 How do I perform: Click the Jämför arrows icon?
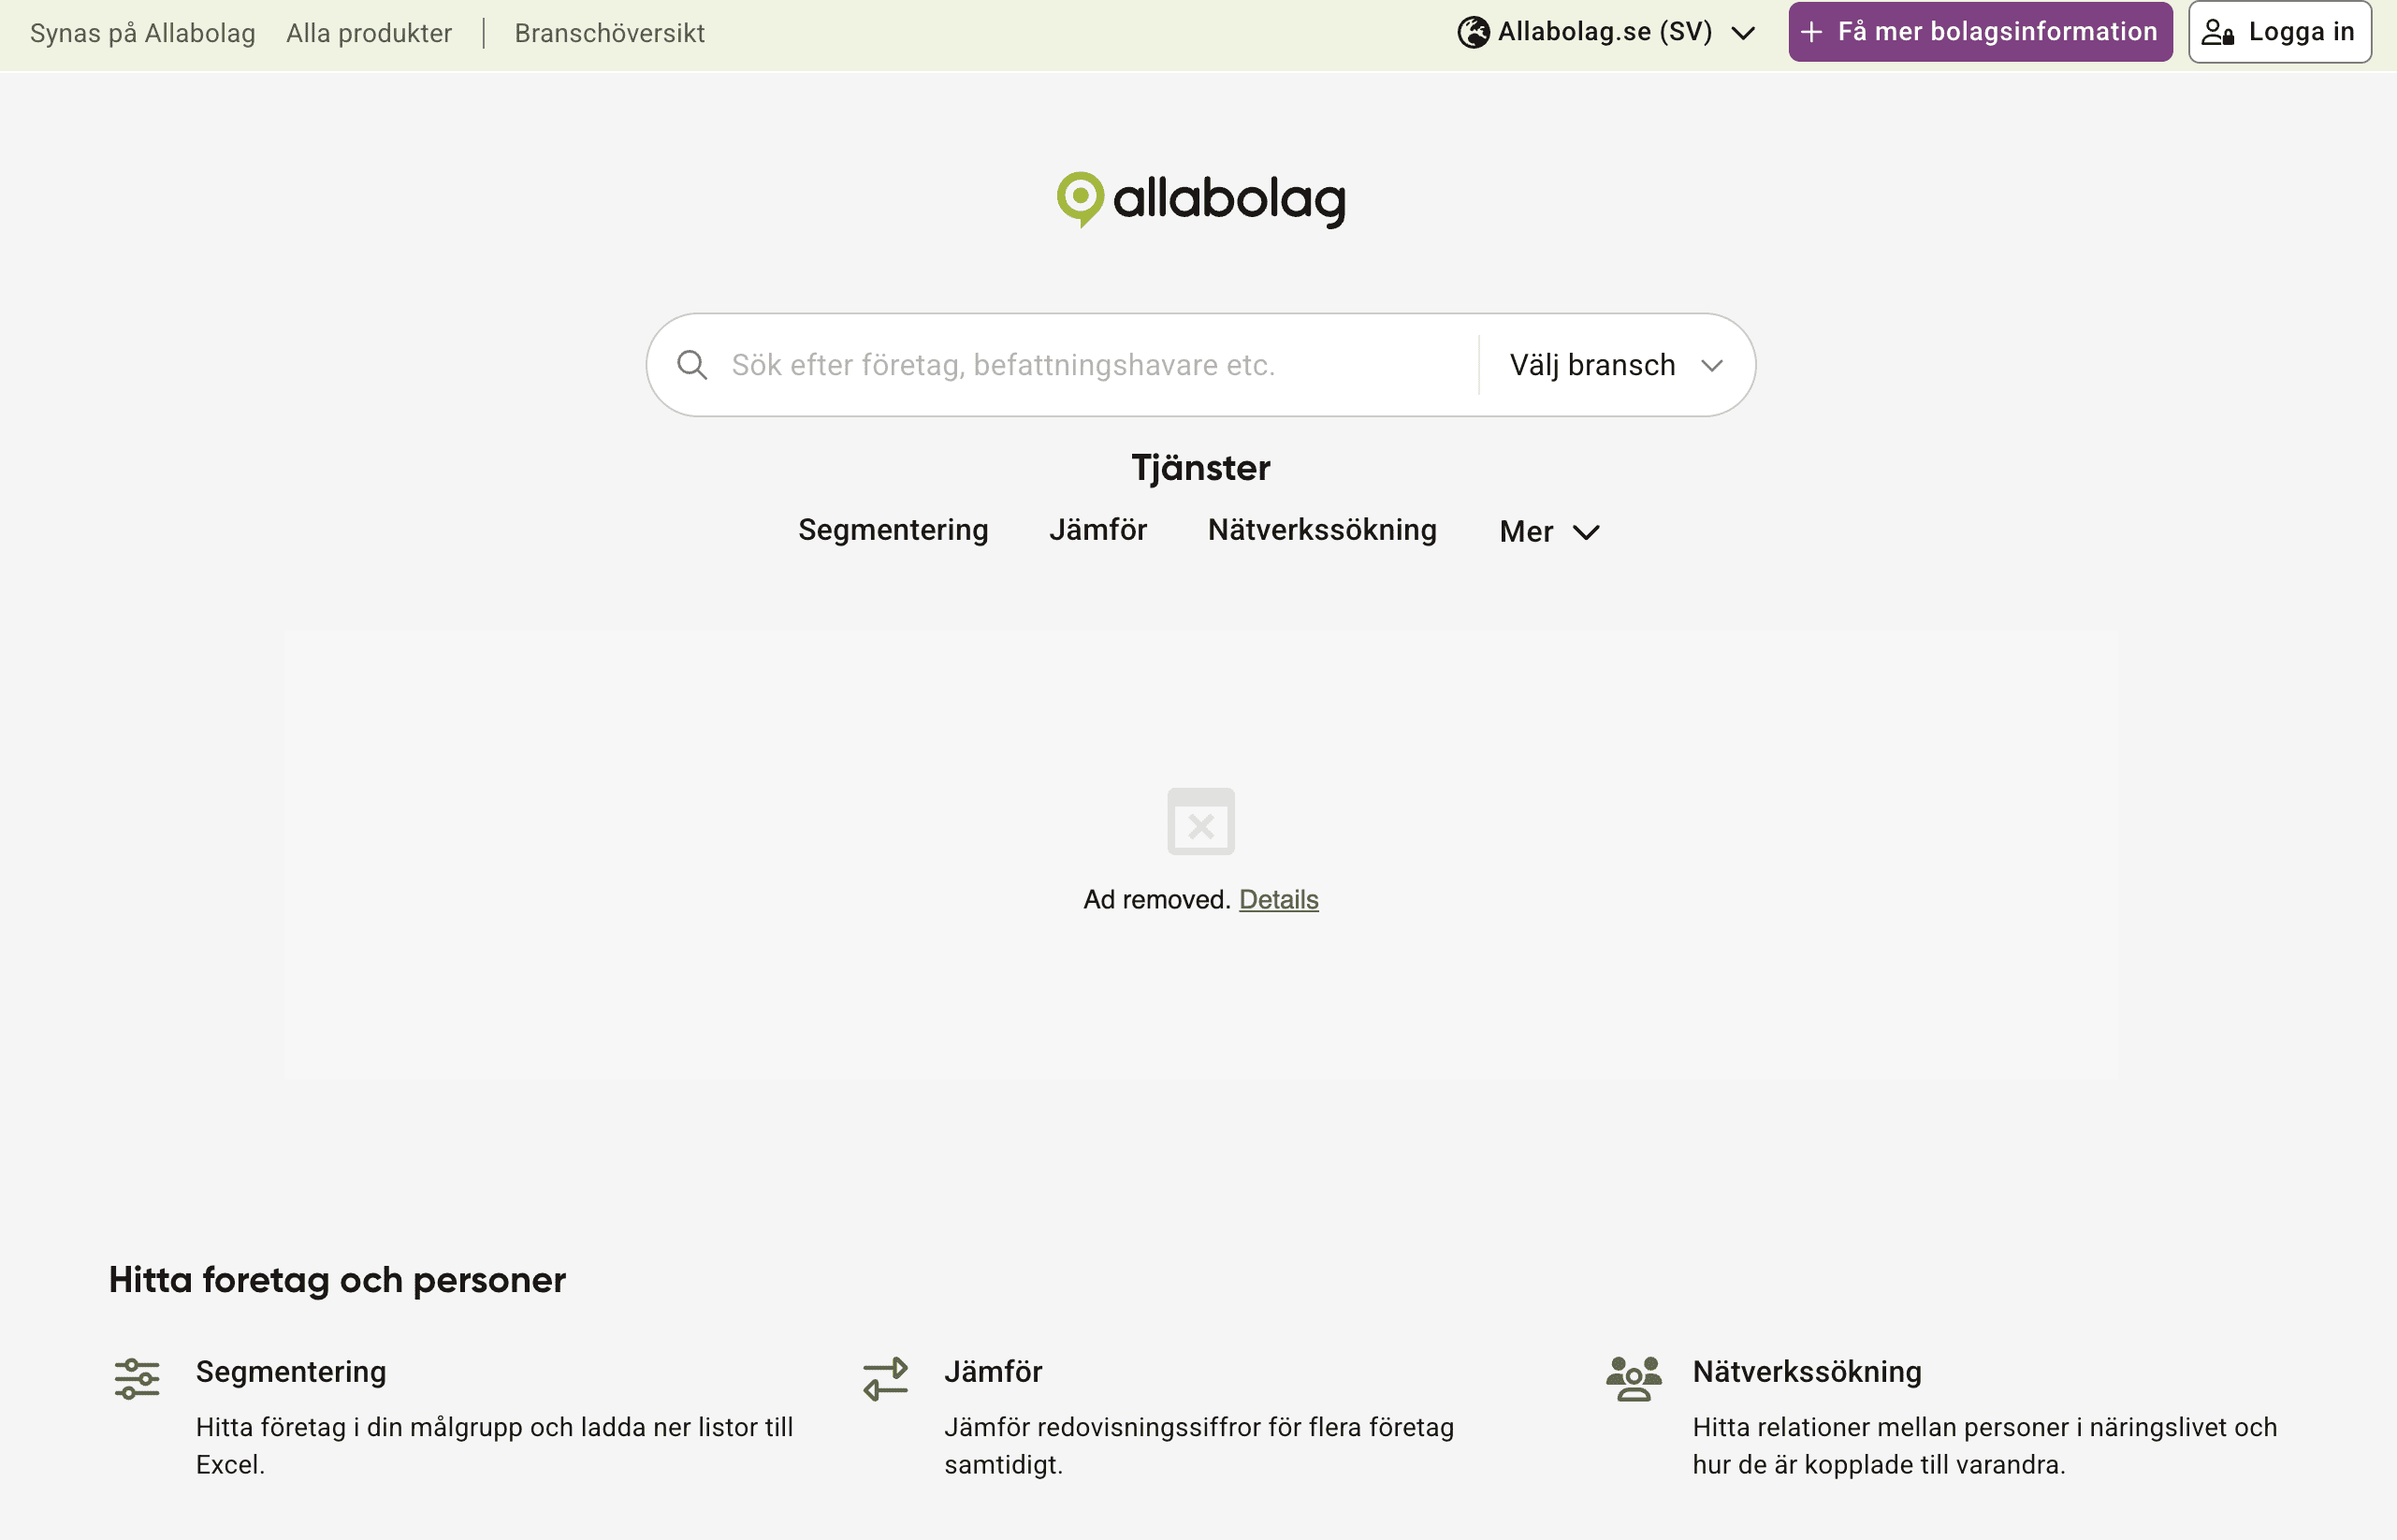[x=885, y=1378]
